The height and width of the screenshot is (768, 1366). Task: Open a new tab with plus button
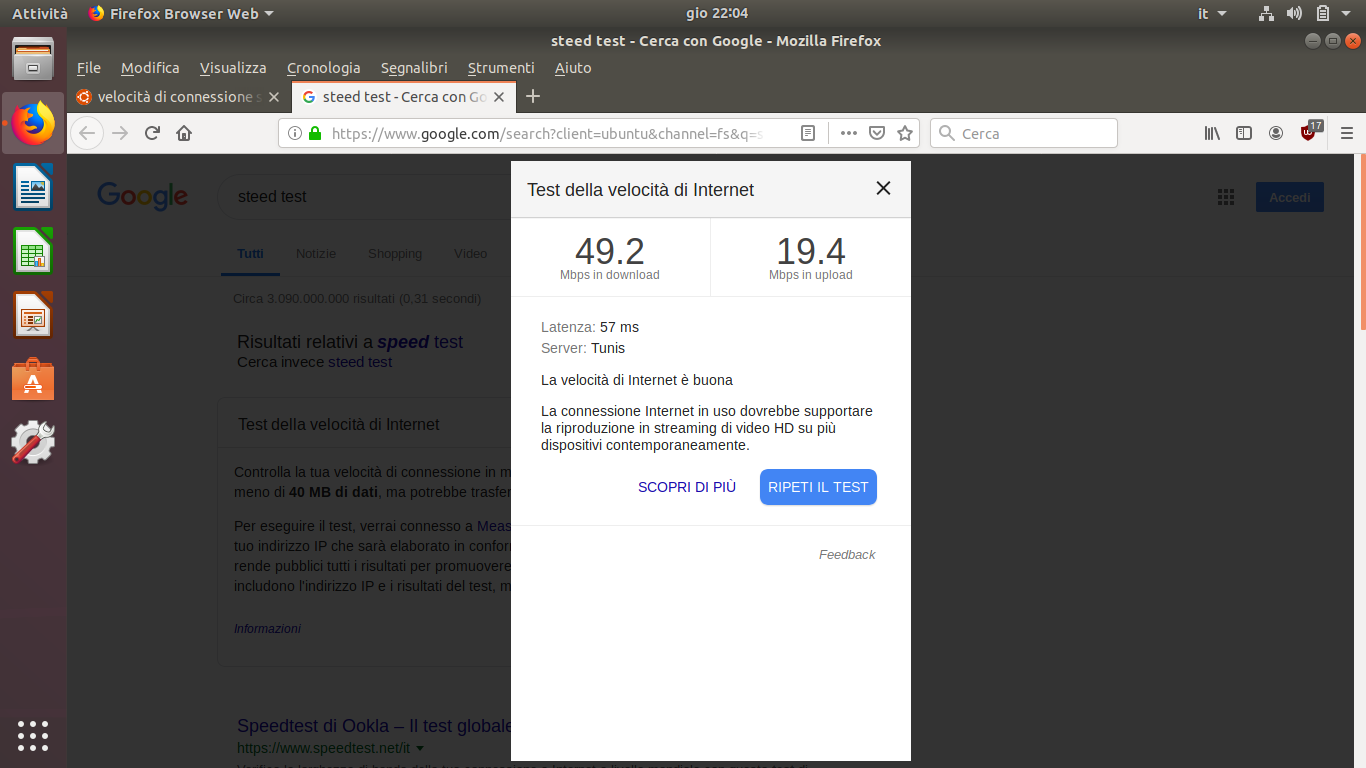point(533,96)
